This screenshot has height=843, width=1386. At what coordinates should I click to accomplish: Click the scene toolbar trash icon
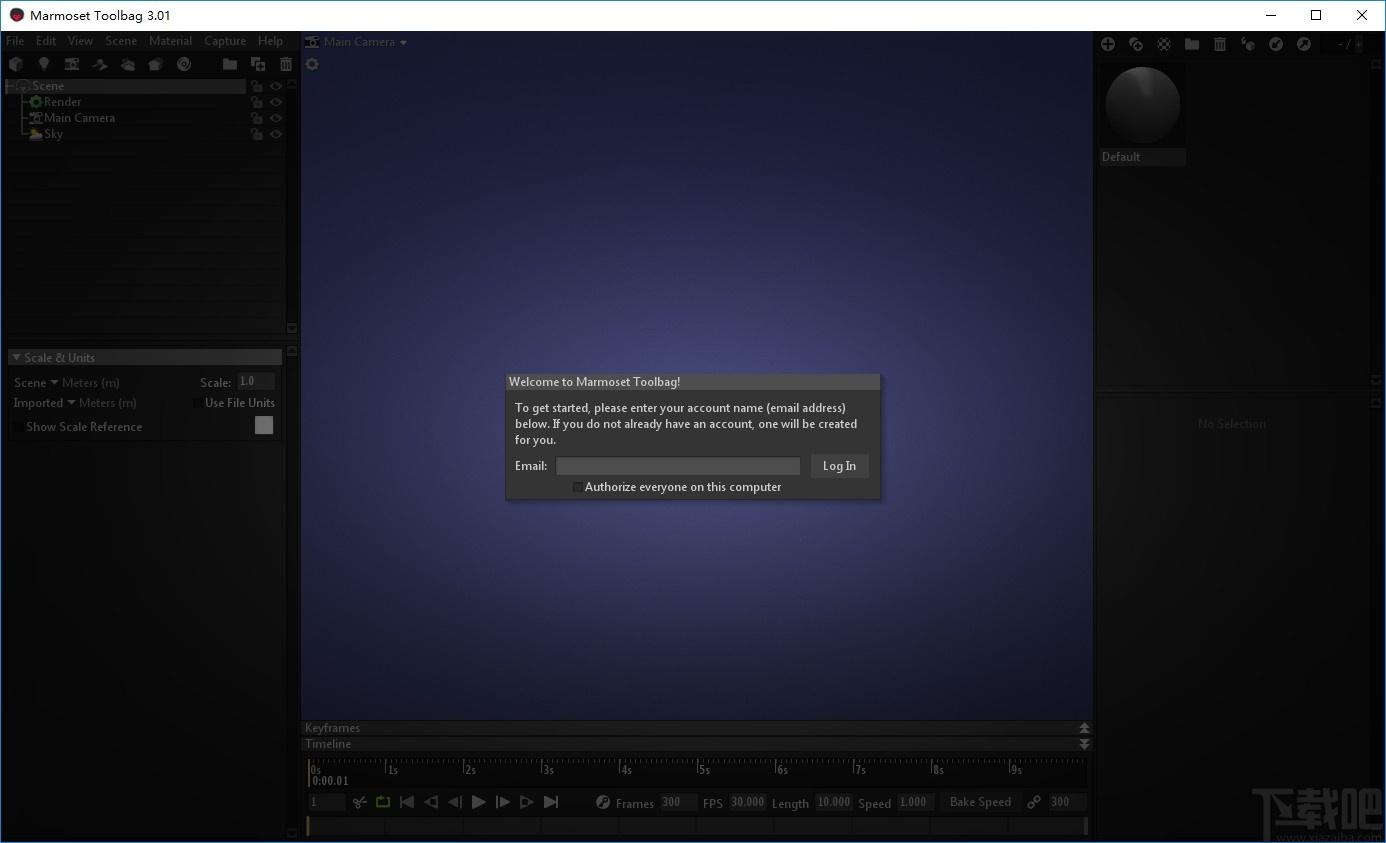(x=286, y=64)
